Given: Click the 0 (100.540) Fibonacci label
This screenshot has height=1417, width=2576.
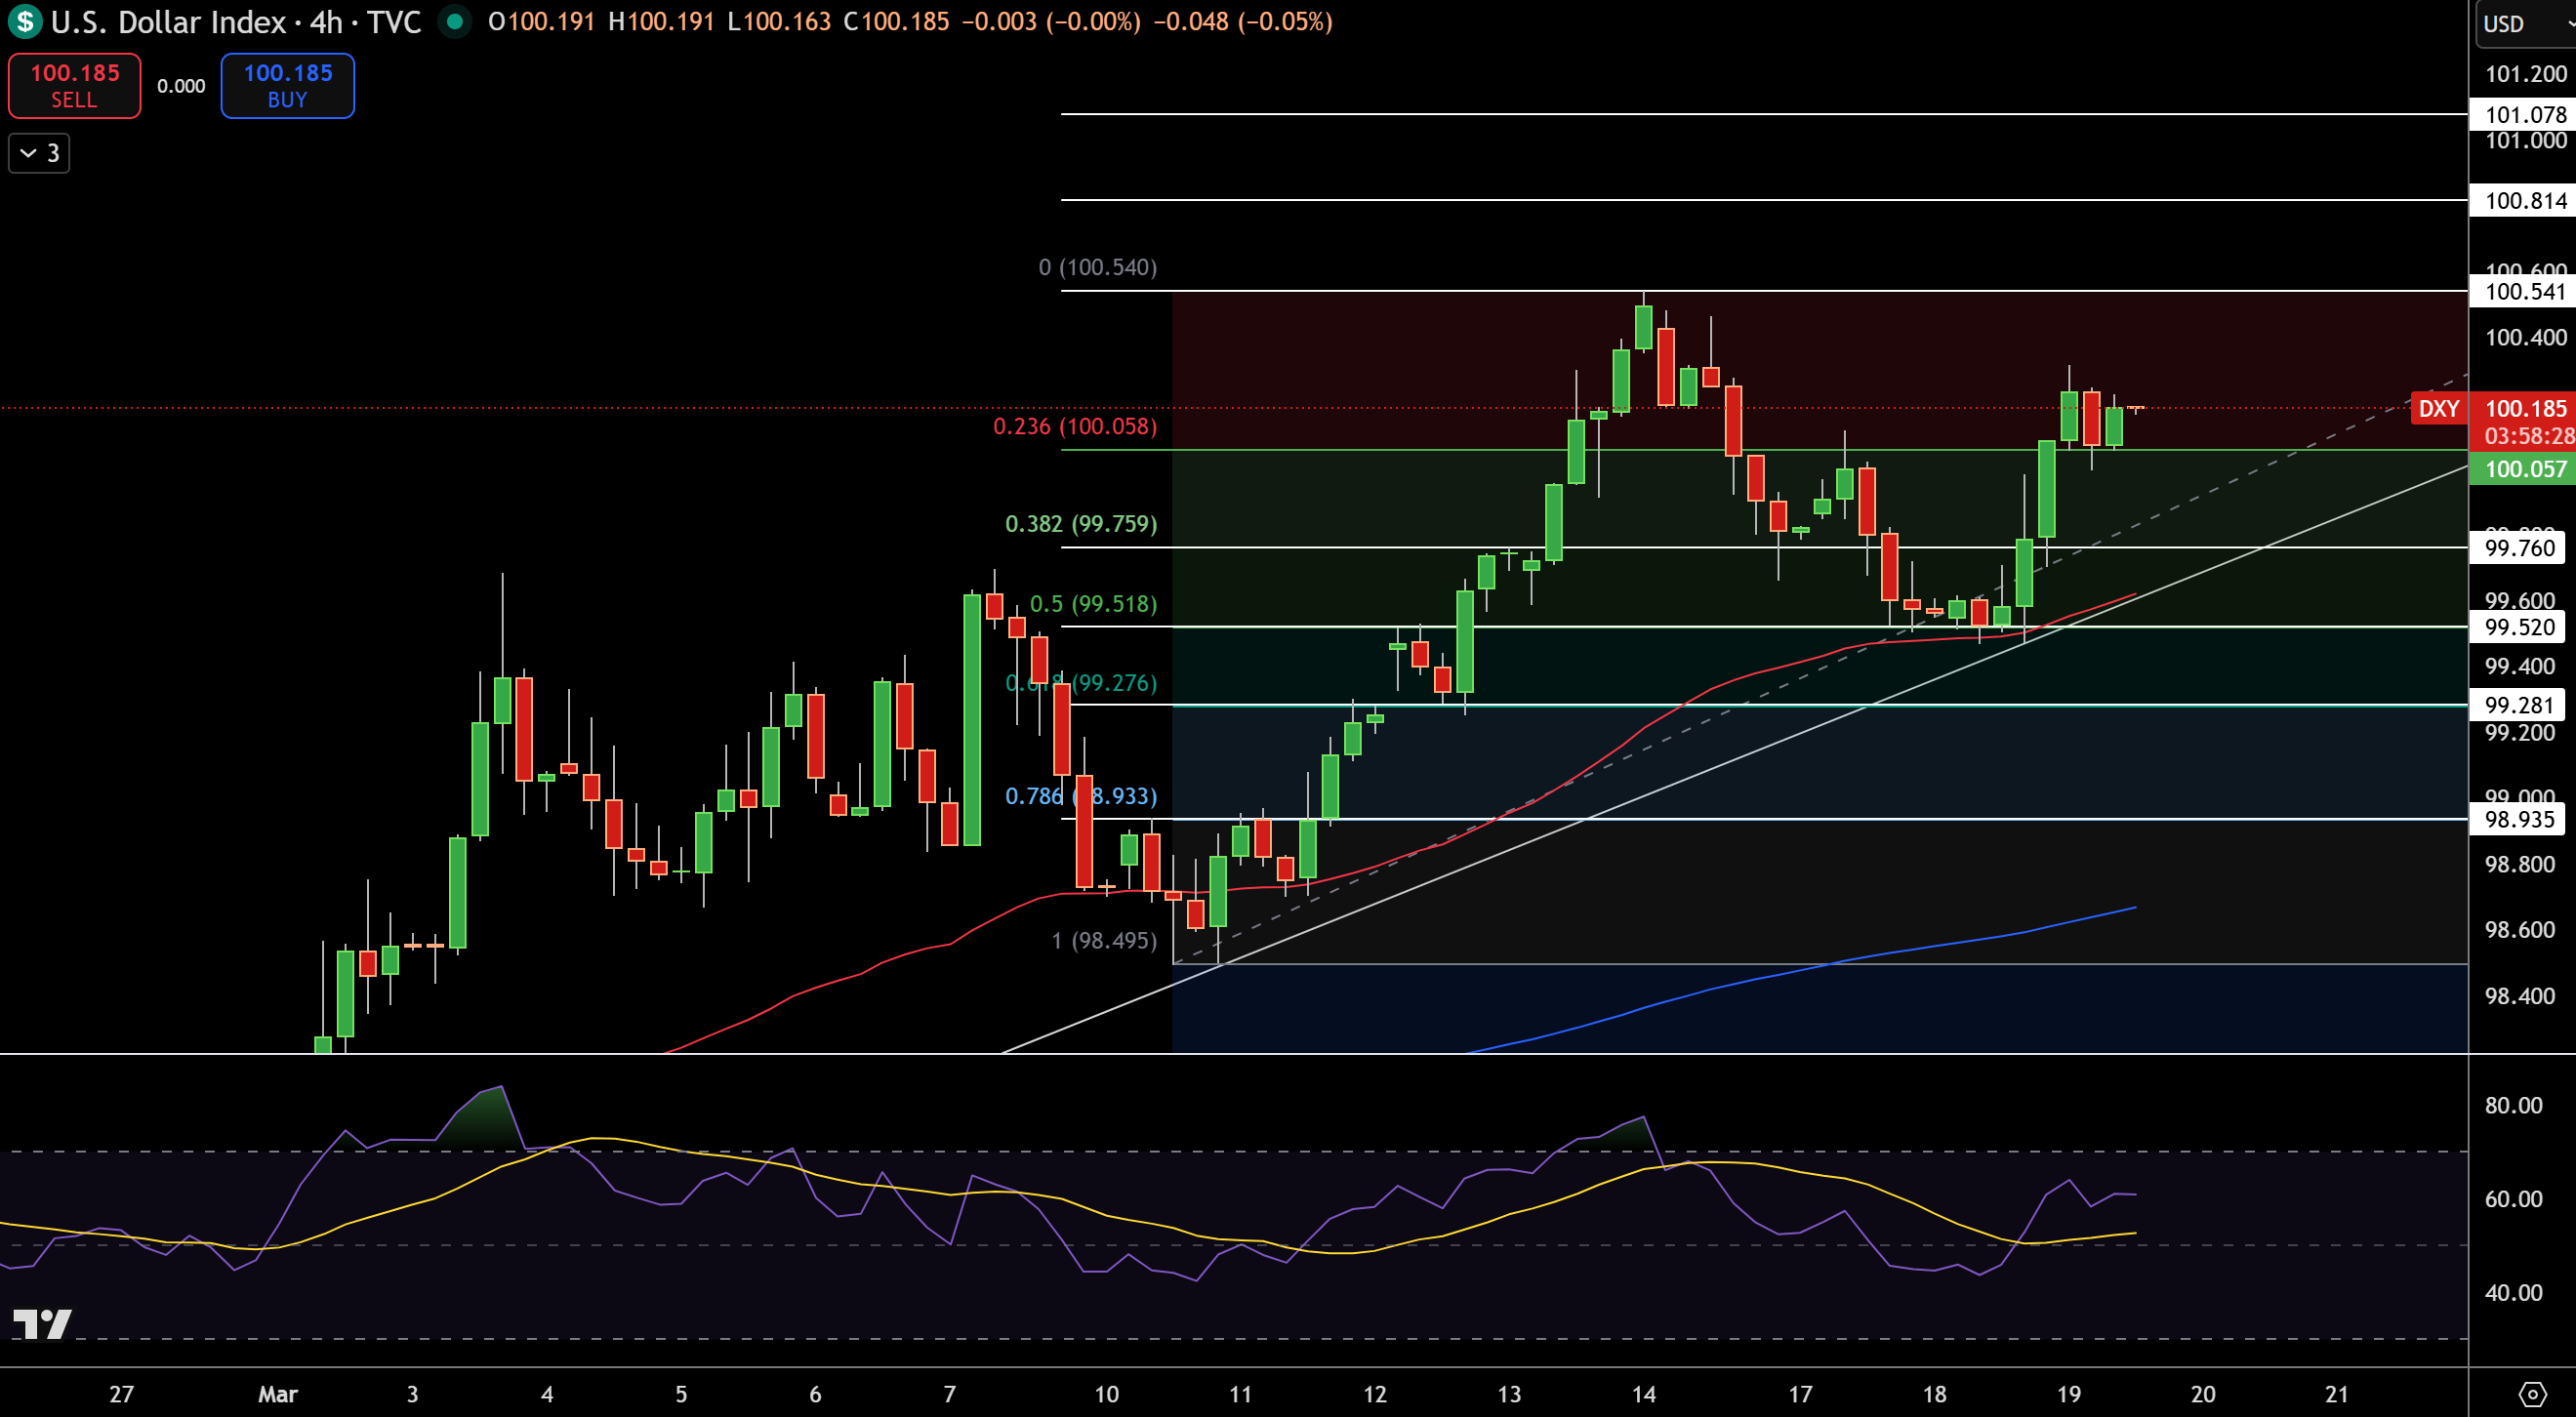Looking at the screenshot, I should point(1097,267).
